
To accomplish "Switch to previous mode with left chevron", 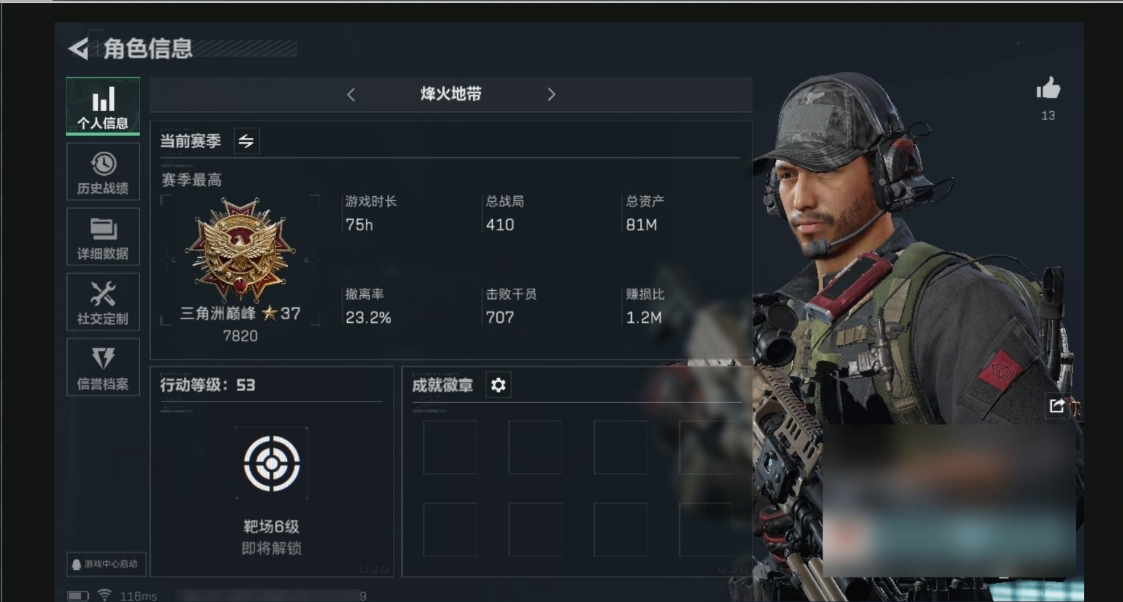I will pos(351,94).
